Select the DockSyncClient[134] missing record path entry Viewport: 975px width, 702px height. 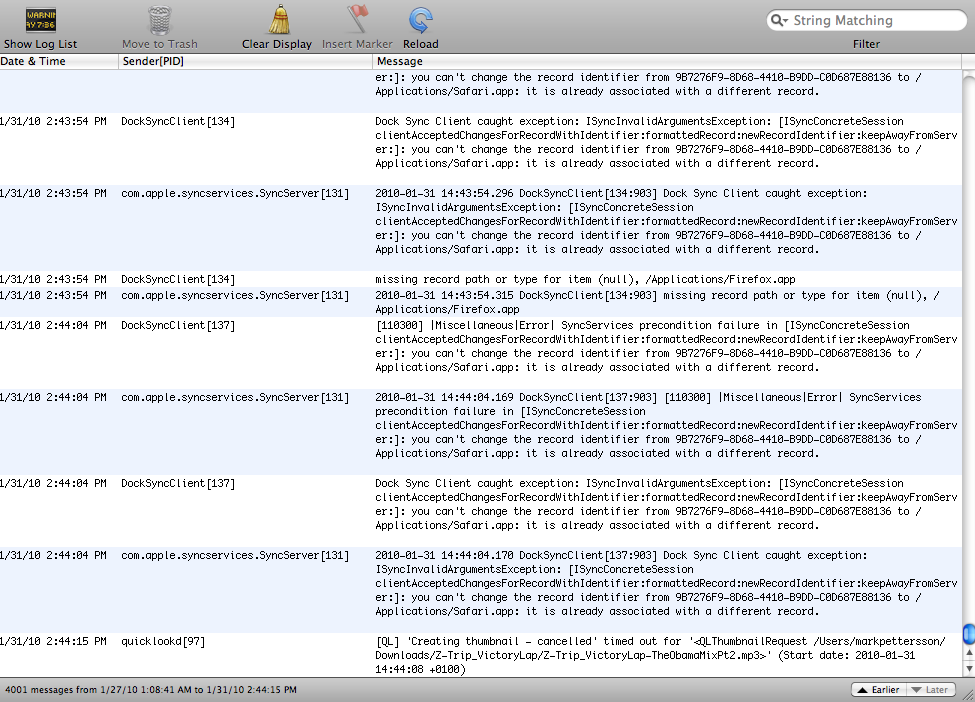tap(481, 279)
